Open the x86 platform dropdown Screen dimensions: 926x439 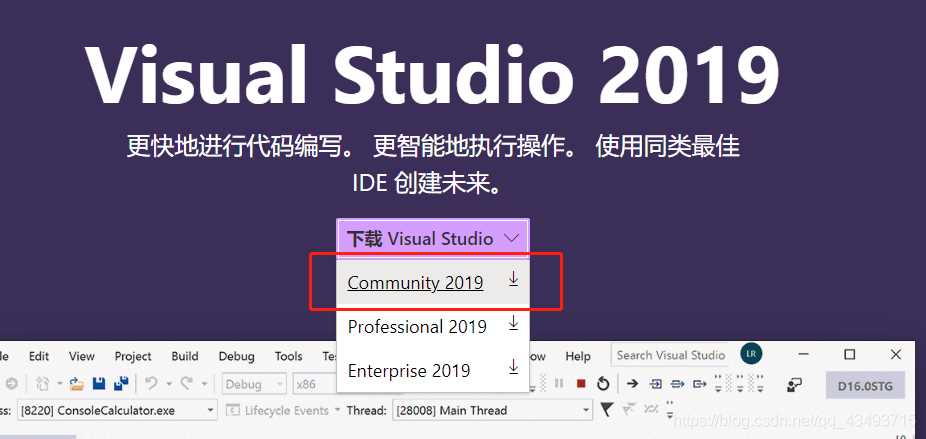click(x=314, y=384)
